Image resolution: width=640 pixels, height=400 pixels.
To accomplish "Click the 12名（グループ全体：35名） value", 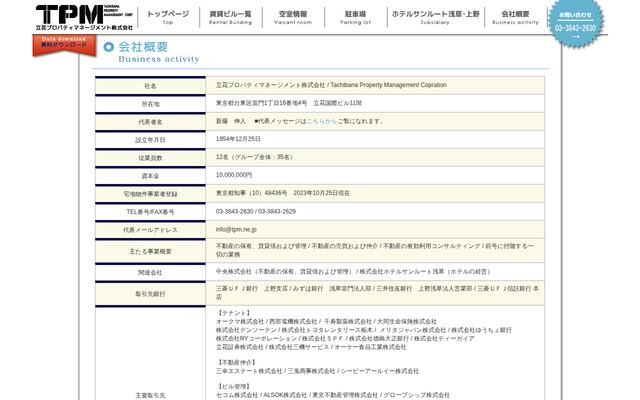I will click(x=255, y=157).
